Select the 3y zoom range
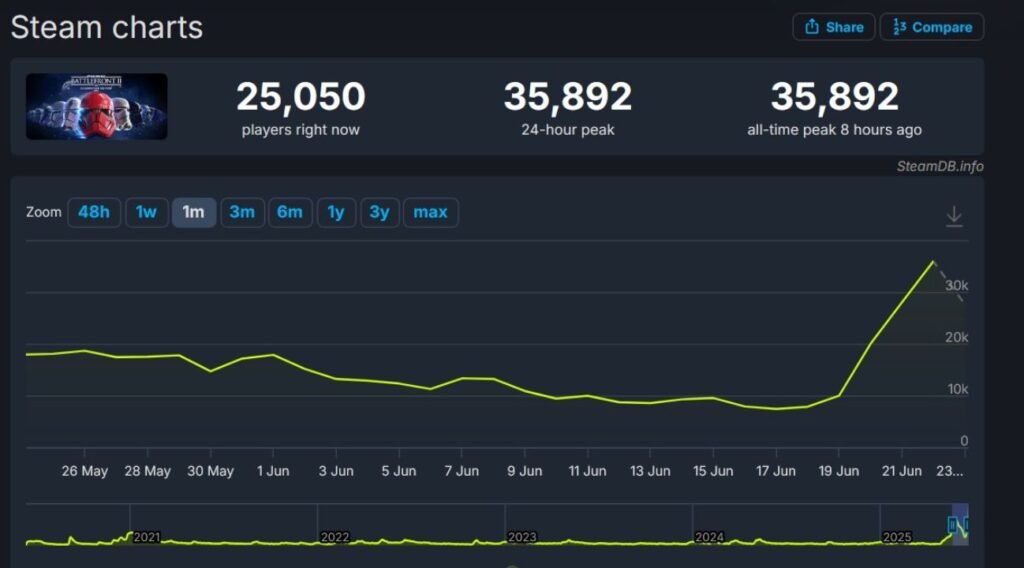Screen dimensions: 1024x568 click(x=379, y=212)
